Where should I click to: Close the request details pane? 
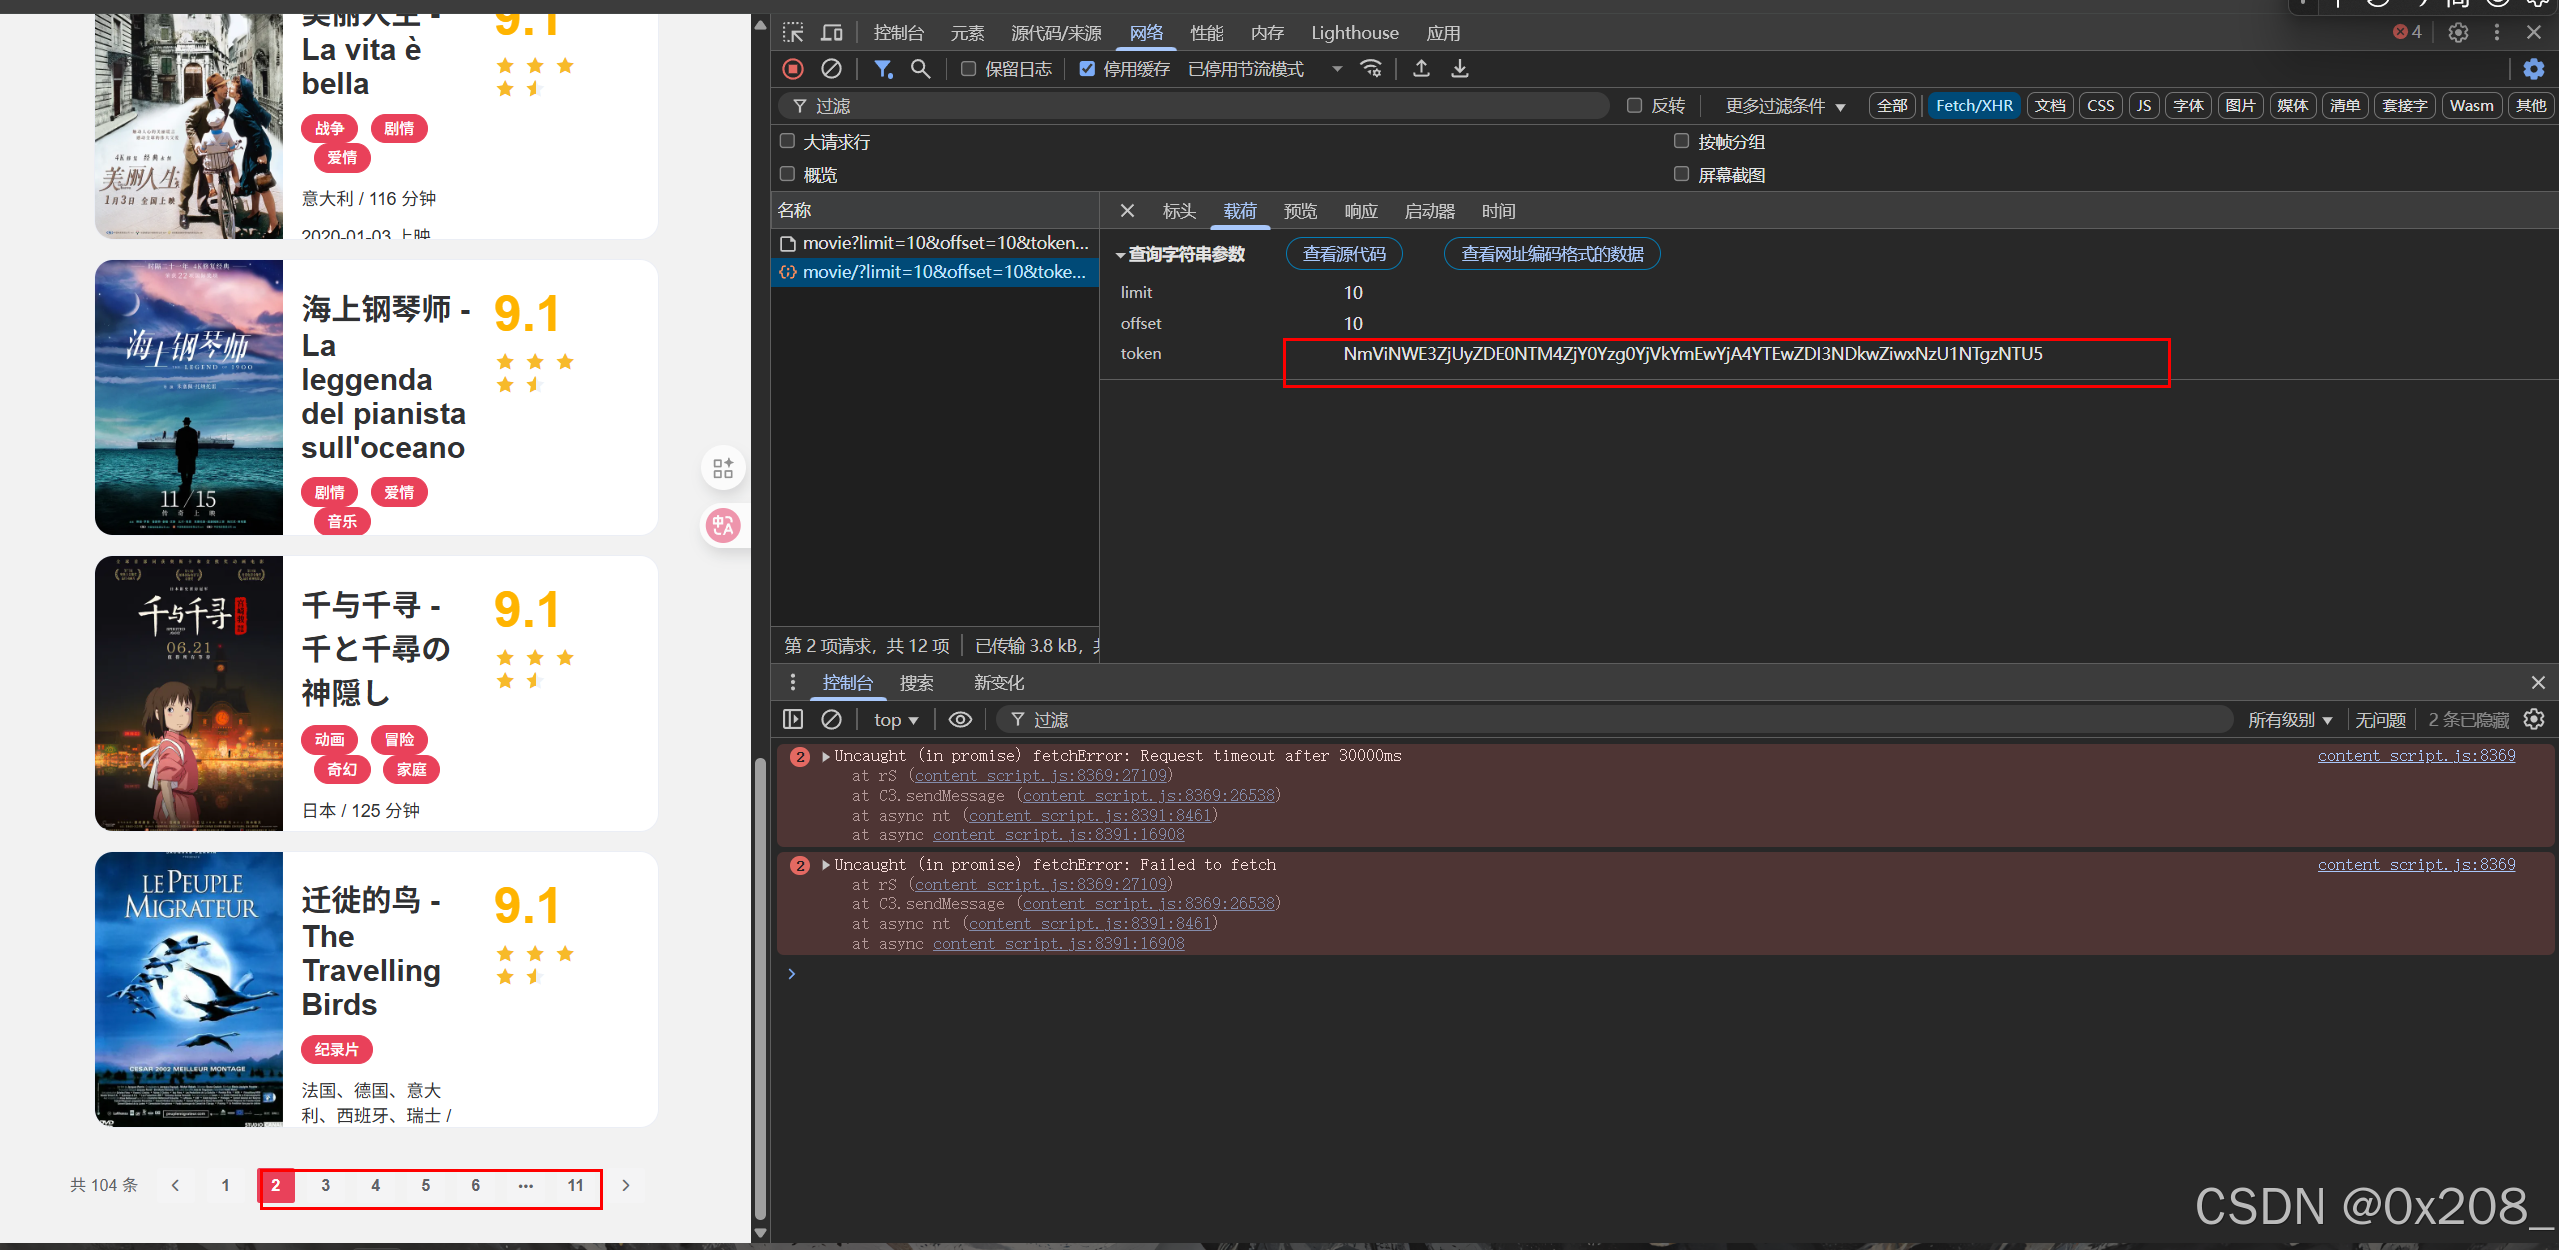coord(1127,211)
